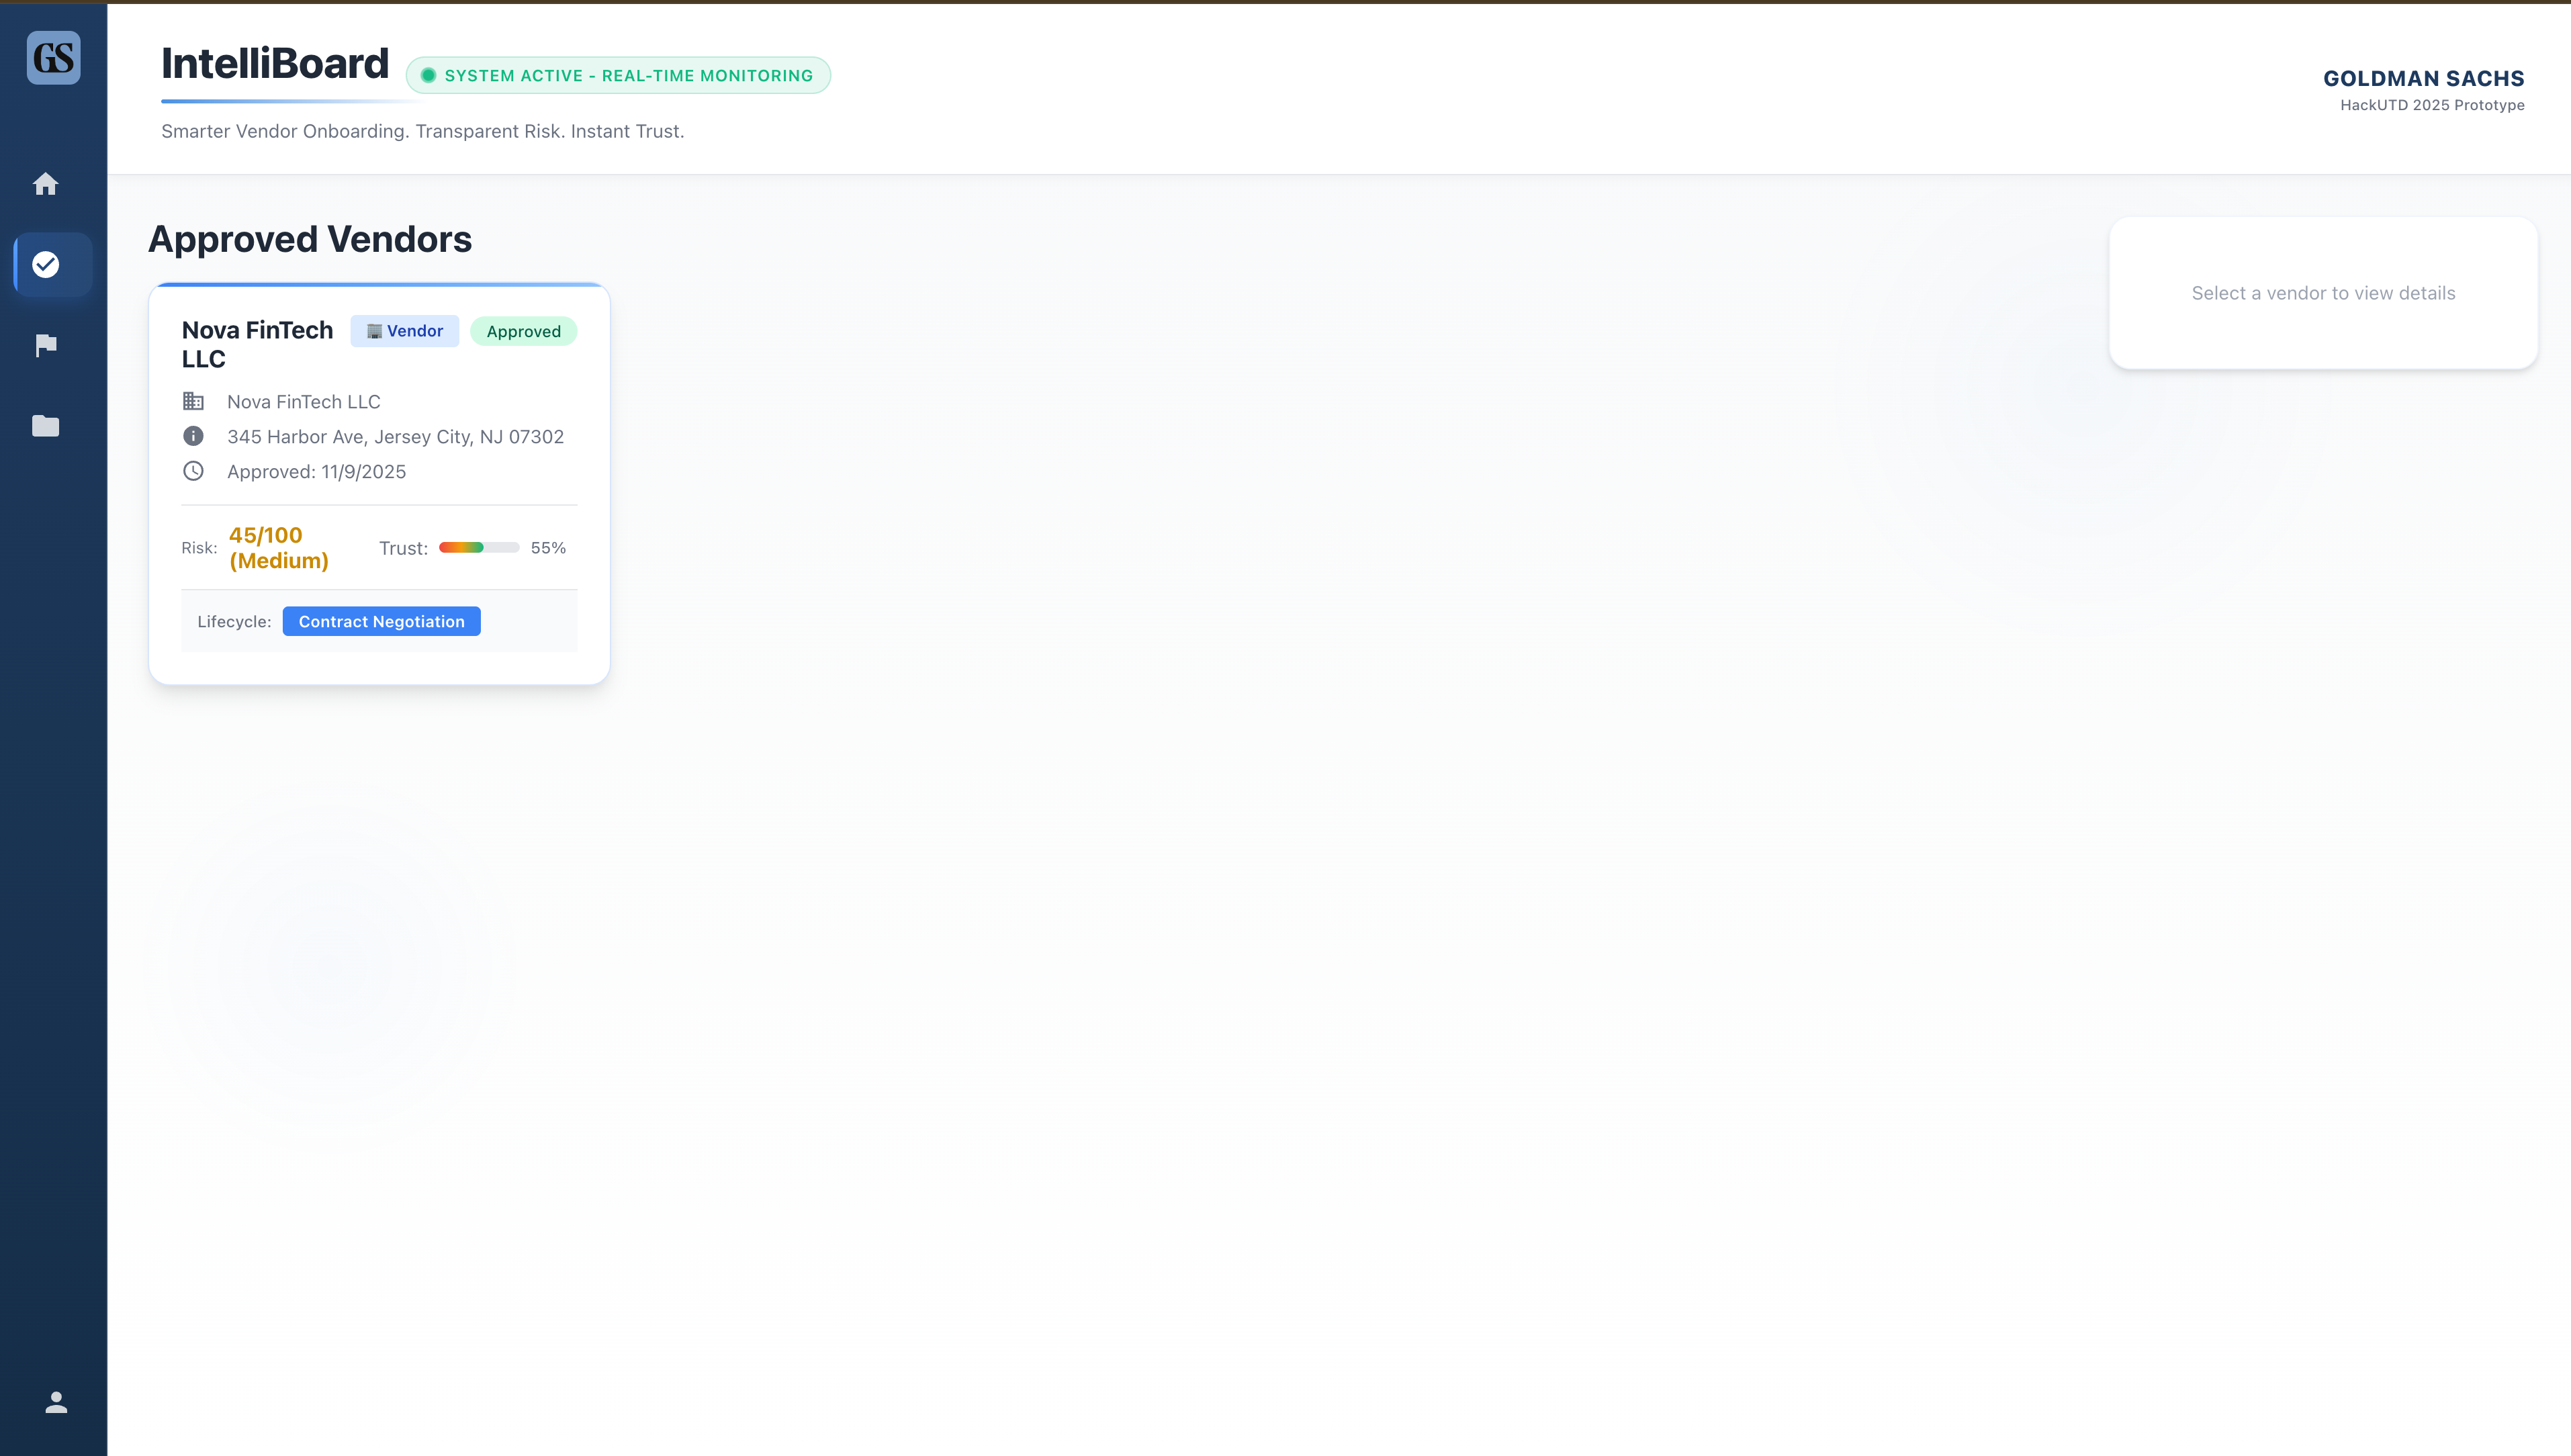Select the Nova FinTech LLC card title
The width and height of the screenshot is (2571, 1456).
257,344
